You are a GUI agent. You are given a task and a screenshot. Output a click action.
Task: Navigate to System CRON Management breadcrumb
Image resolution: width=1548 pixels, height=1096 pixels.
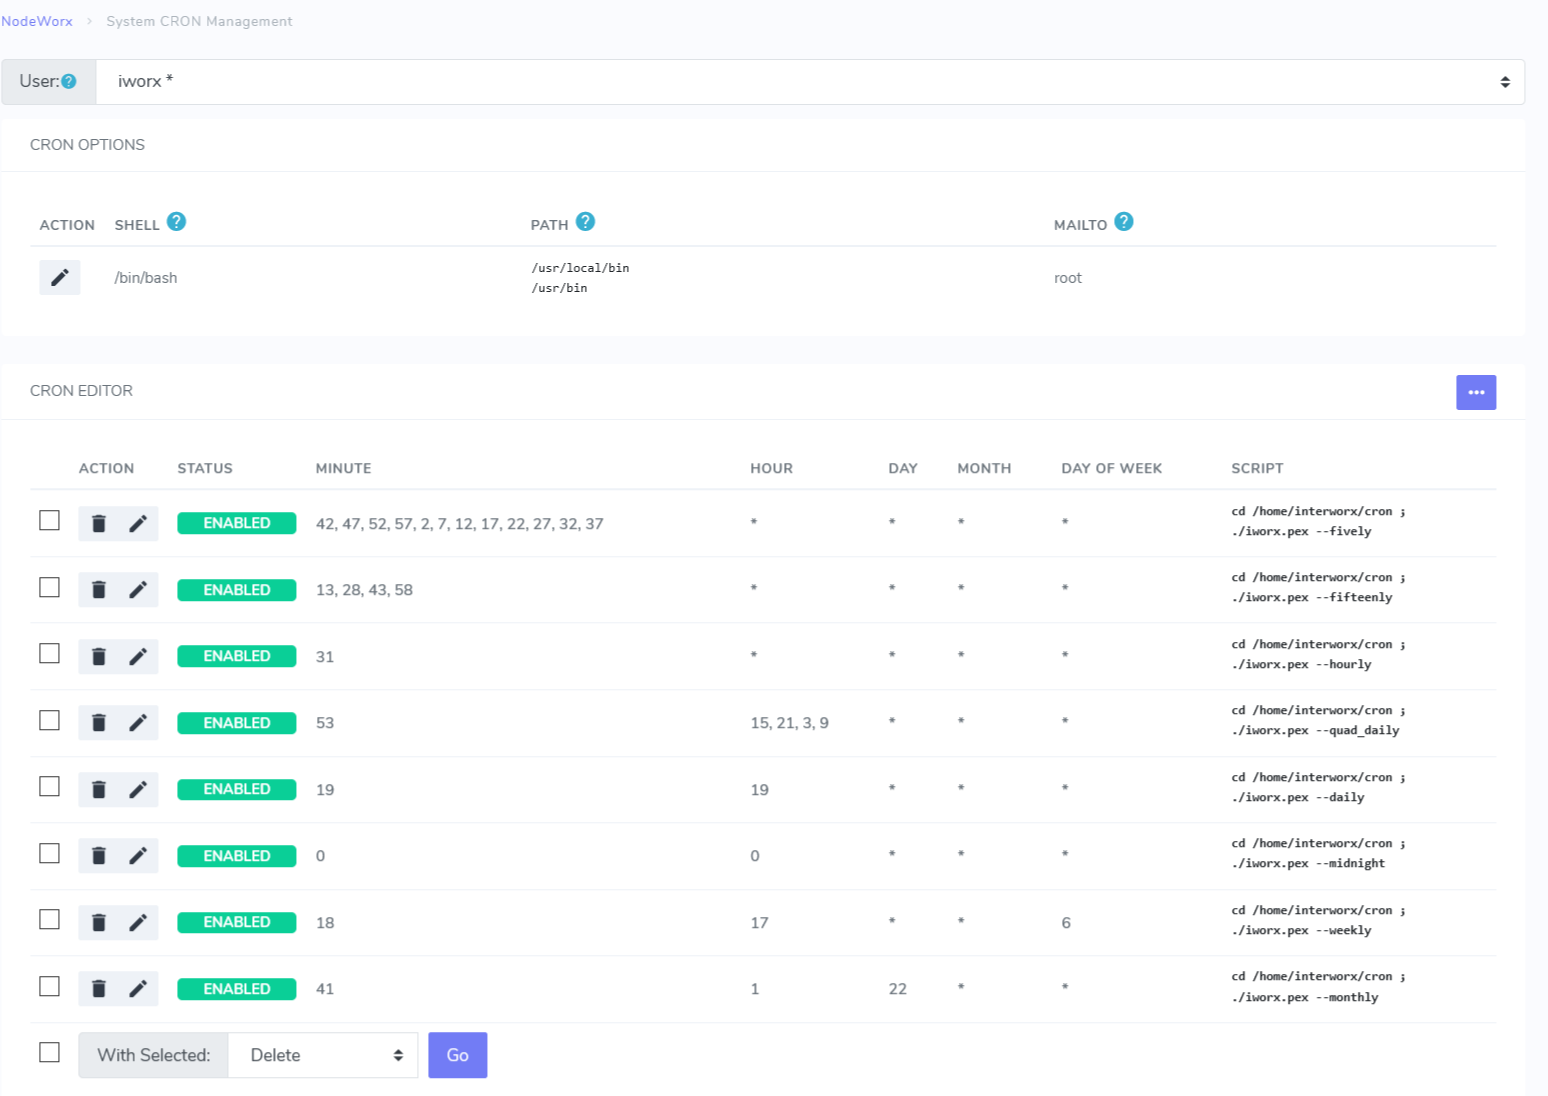[x=199, y=21]
